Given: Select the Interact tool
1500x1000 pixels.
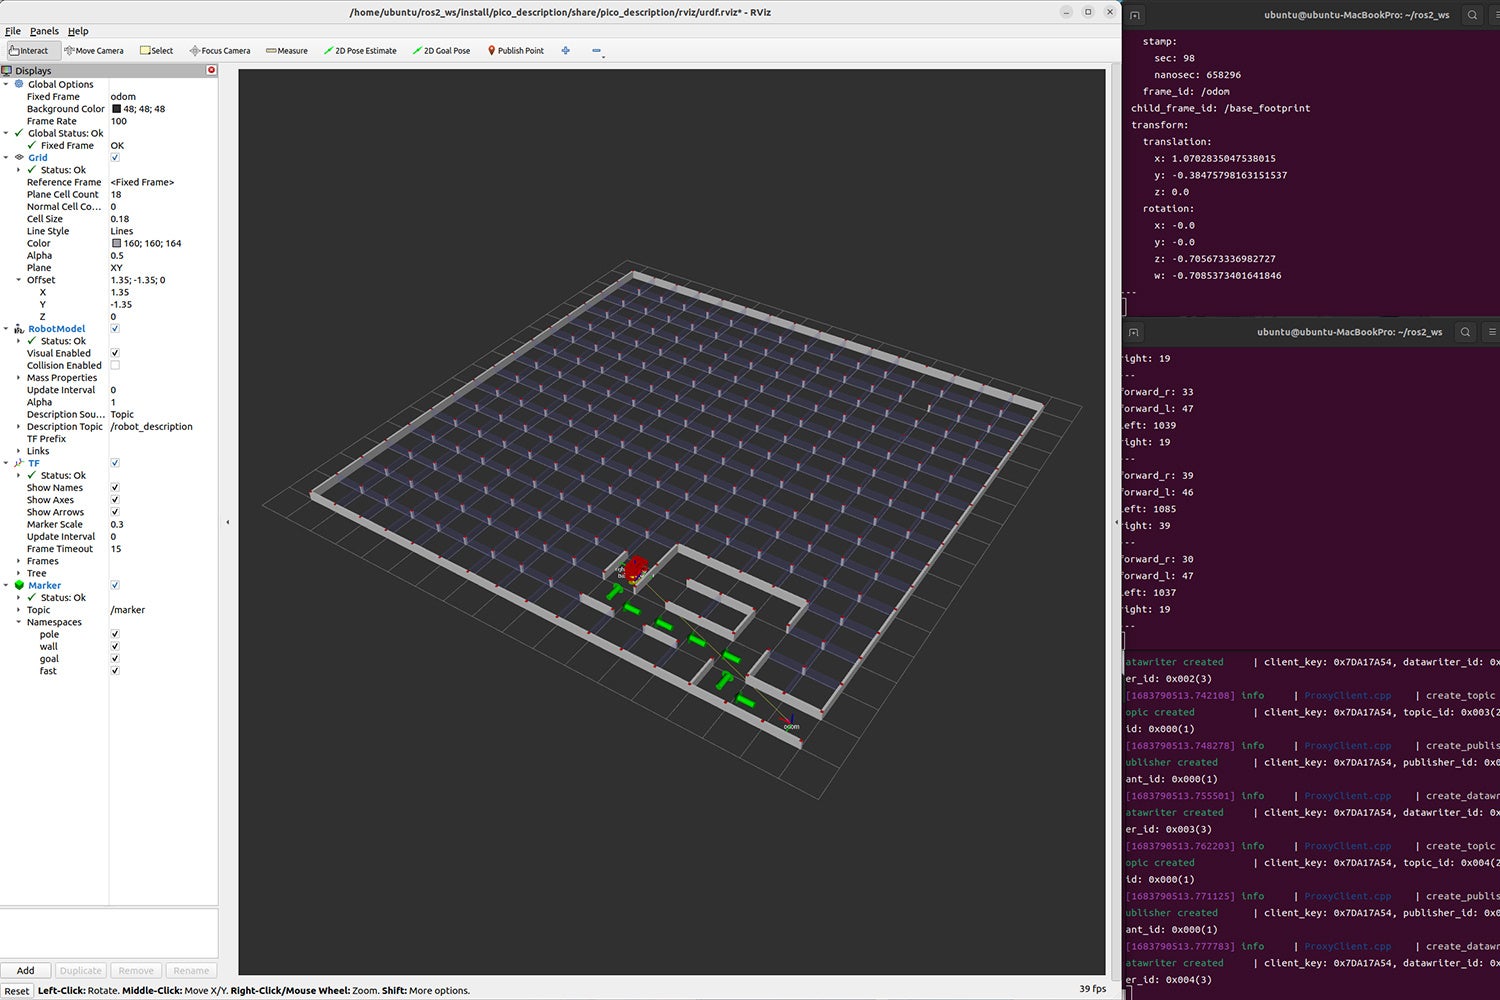Looking at the screenshot, I should (29, 50).
